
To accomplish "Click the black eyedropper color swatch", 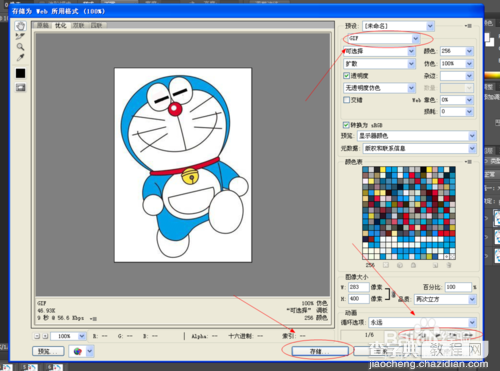I will tap(20, 73).
